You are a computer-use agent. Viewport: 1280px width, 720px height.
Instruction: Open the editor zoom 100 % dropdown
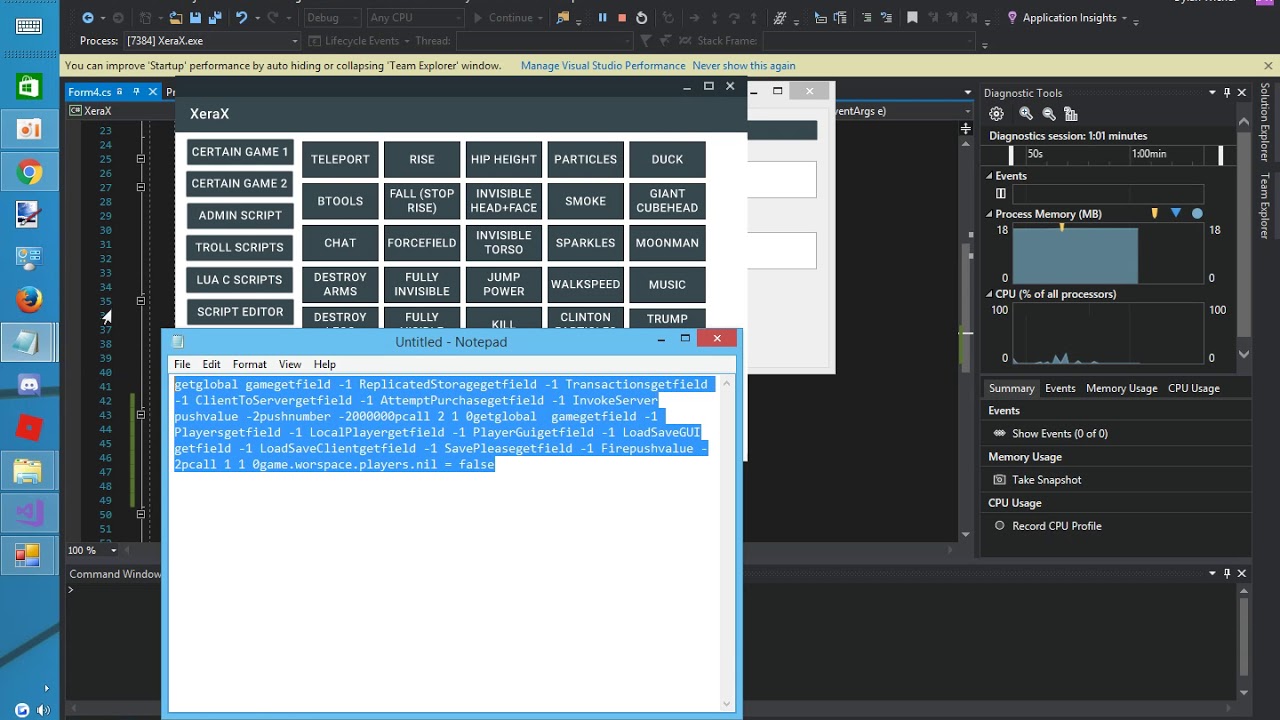113,550
